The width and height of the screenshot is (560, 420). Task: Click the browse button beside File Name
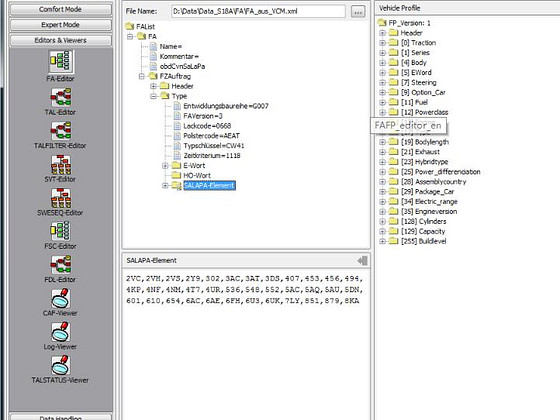(x=358, y=11)
